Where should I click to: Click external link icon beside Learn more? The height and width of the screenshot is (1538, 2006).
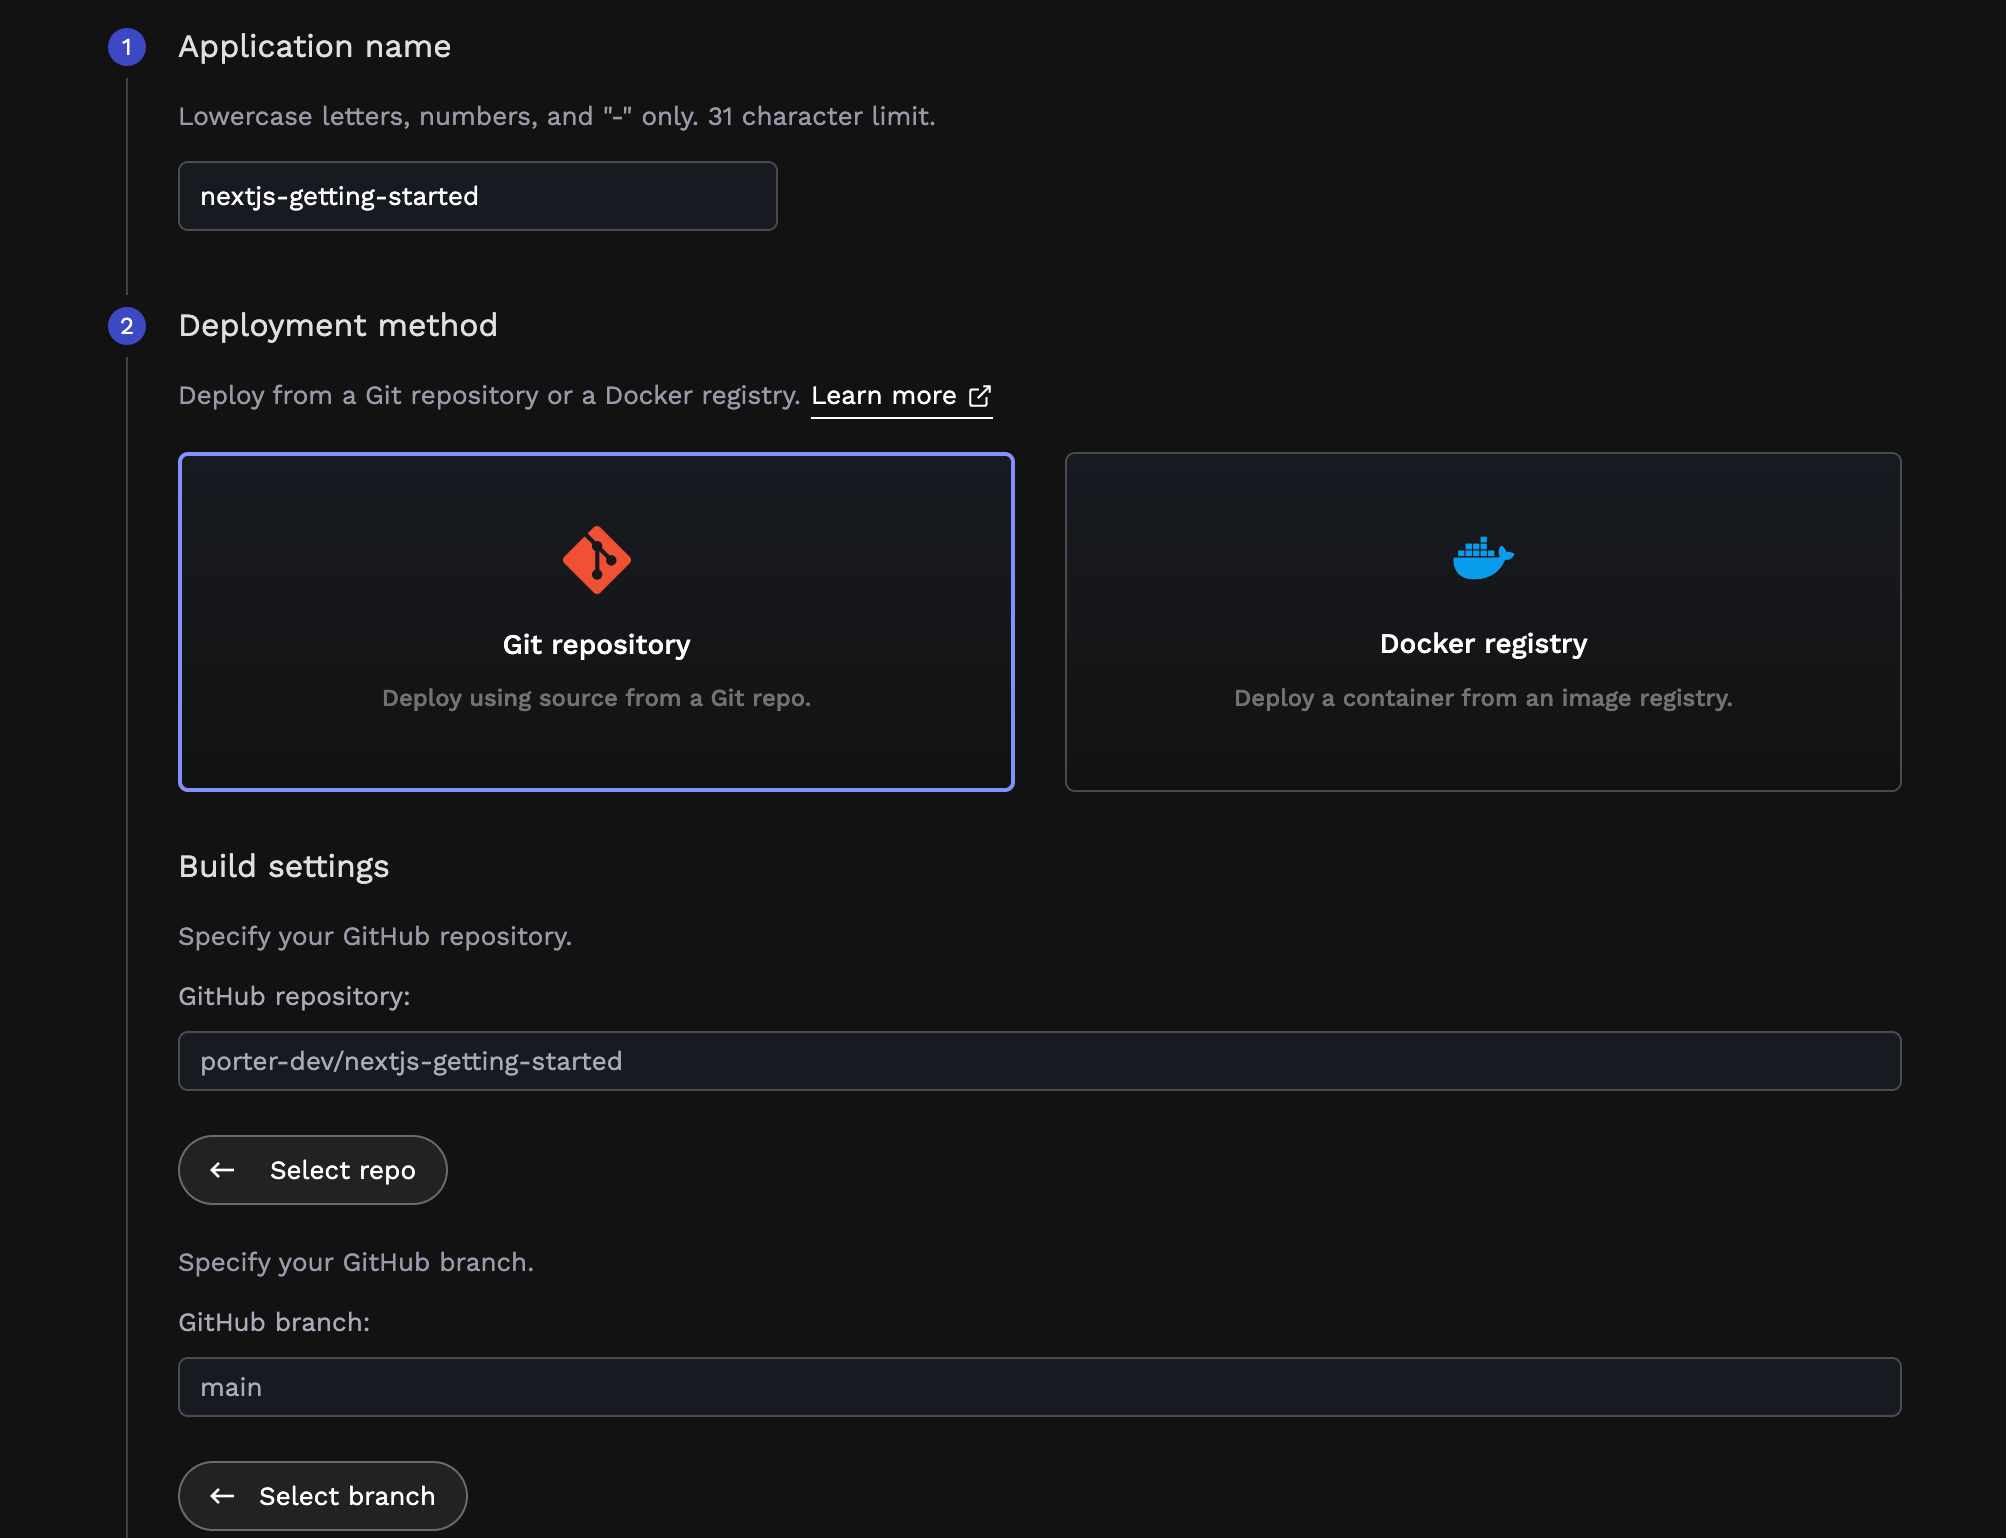pyautogui.click(x=980, y=396)
